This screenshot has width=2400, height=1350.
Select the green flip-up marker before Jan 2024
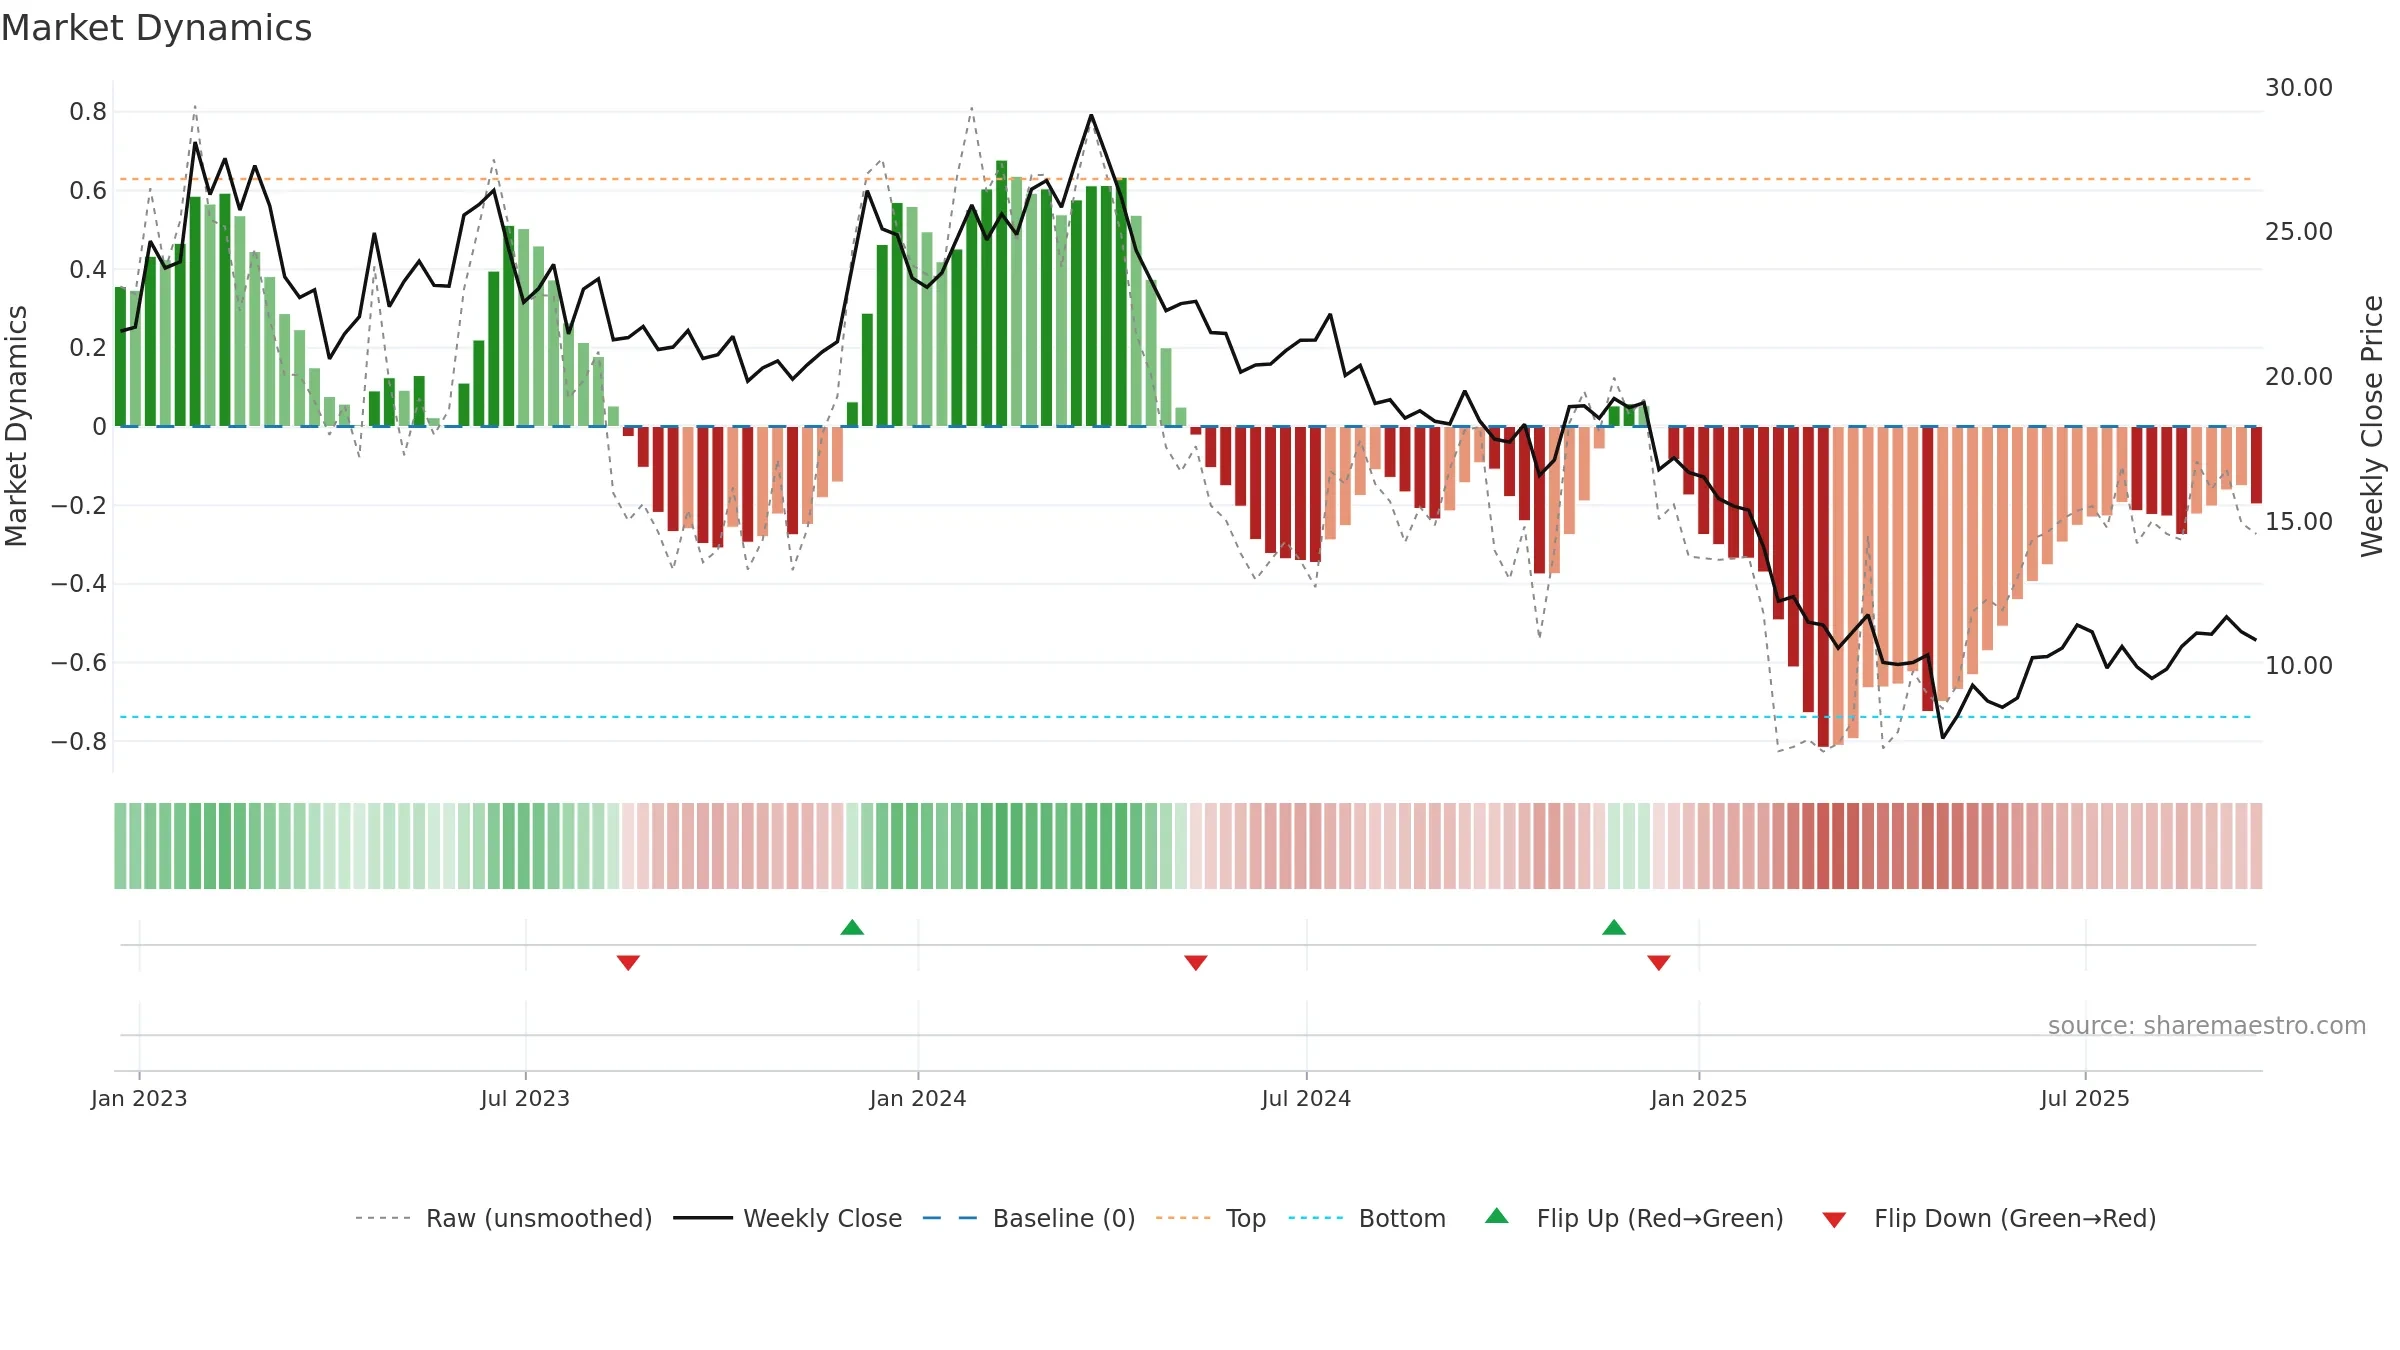coord(852,927)
